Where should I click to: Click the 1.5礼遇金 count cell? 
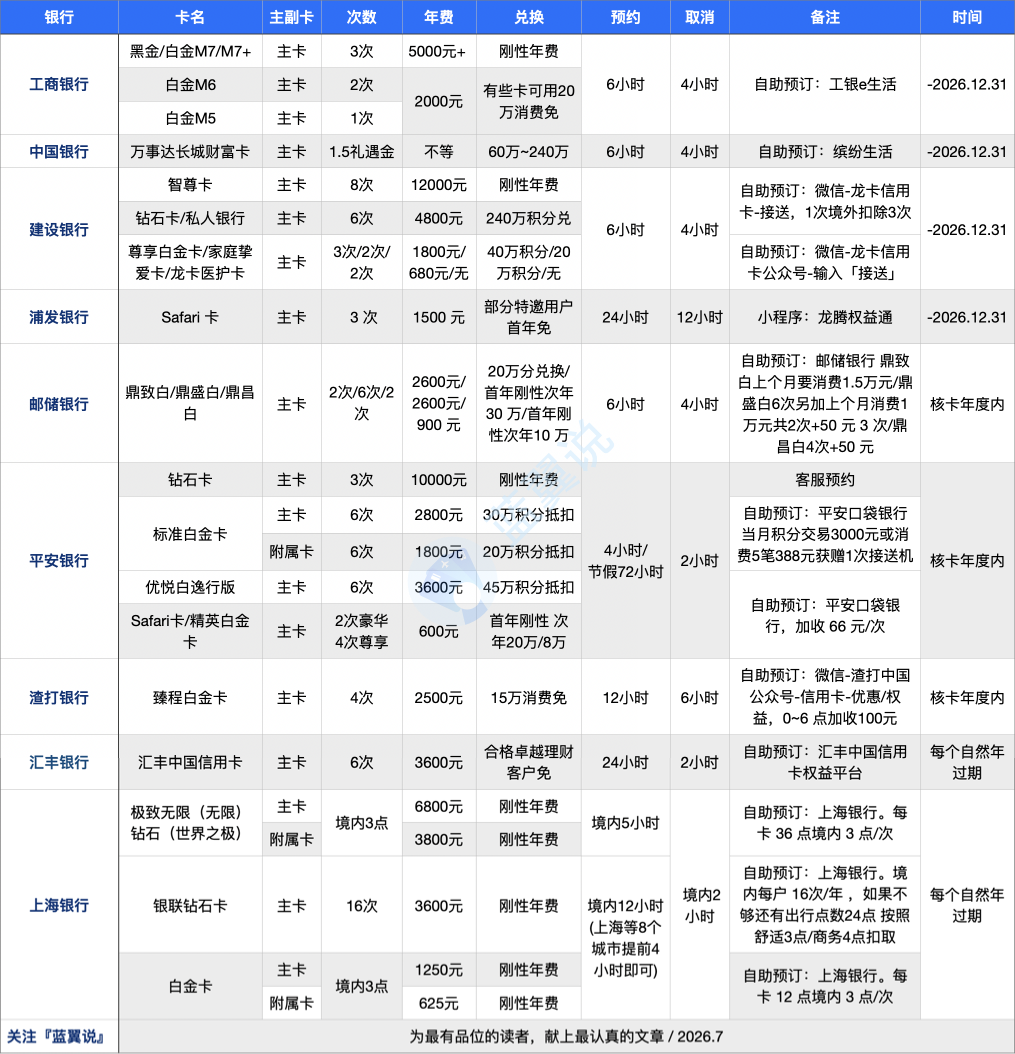point(362,152)
